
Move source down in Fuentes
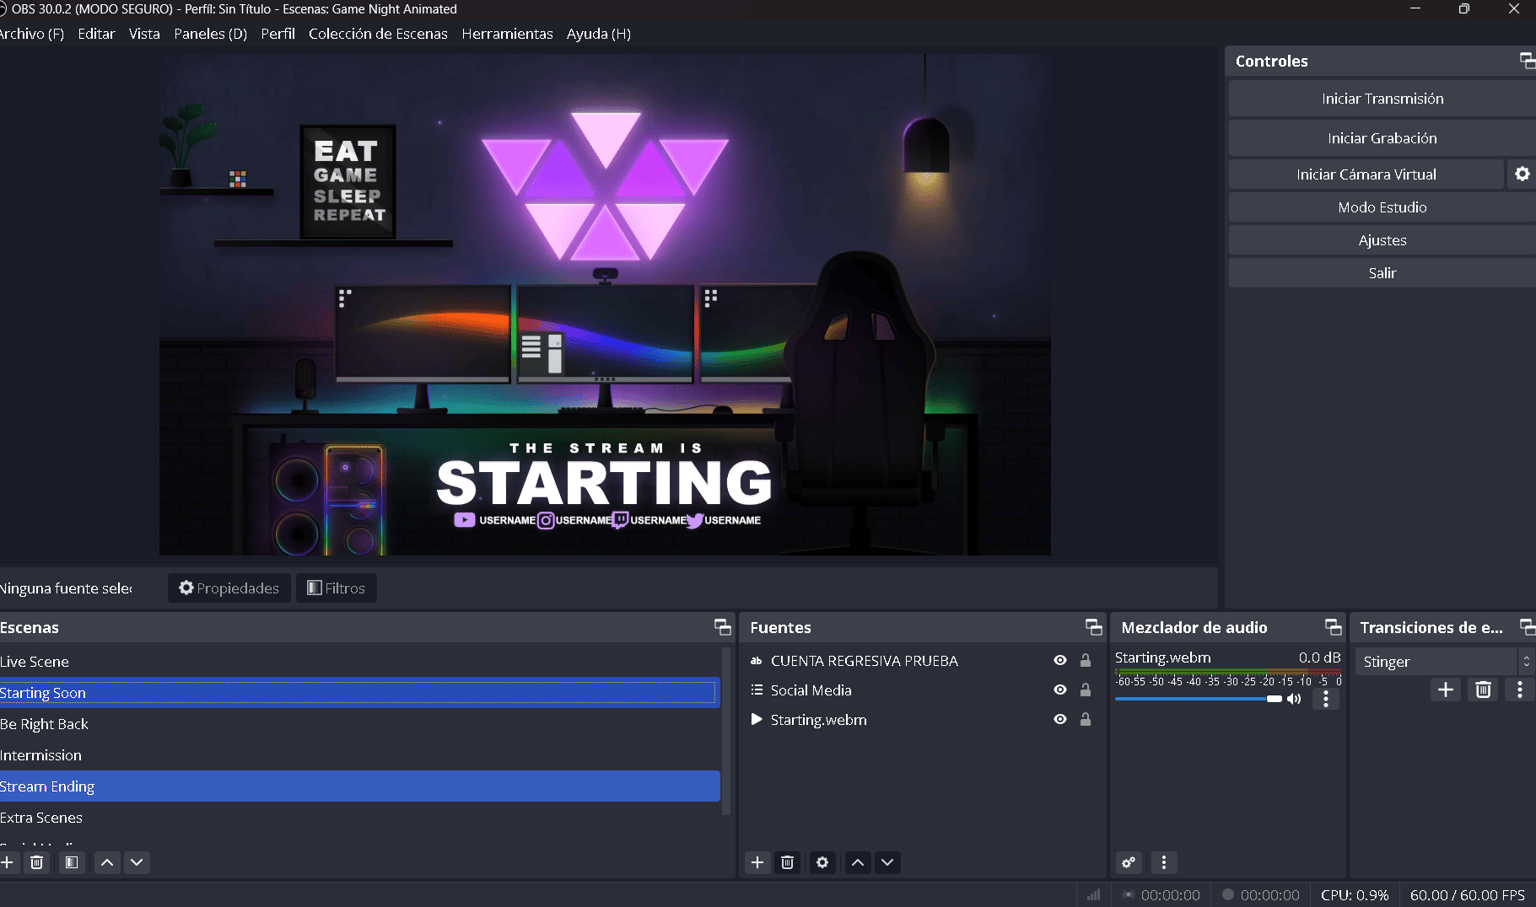887,862
